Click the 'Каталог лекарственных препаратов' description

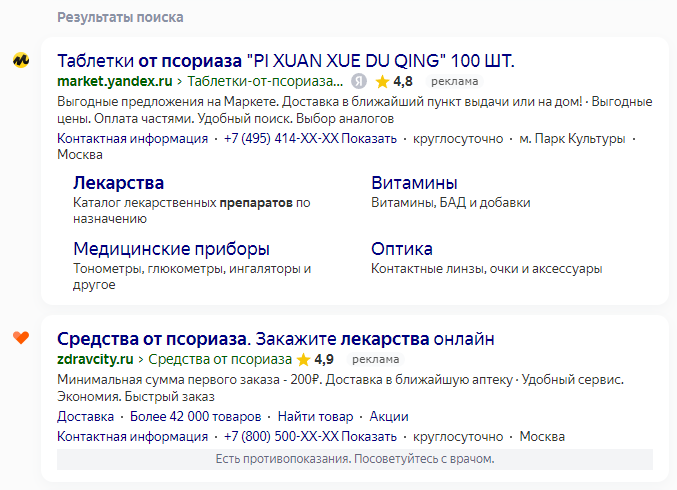[192, 211]
